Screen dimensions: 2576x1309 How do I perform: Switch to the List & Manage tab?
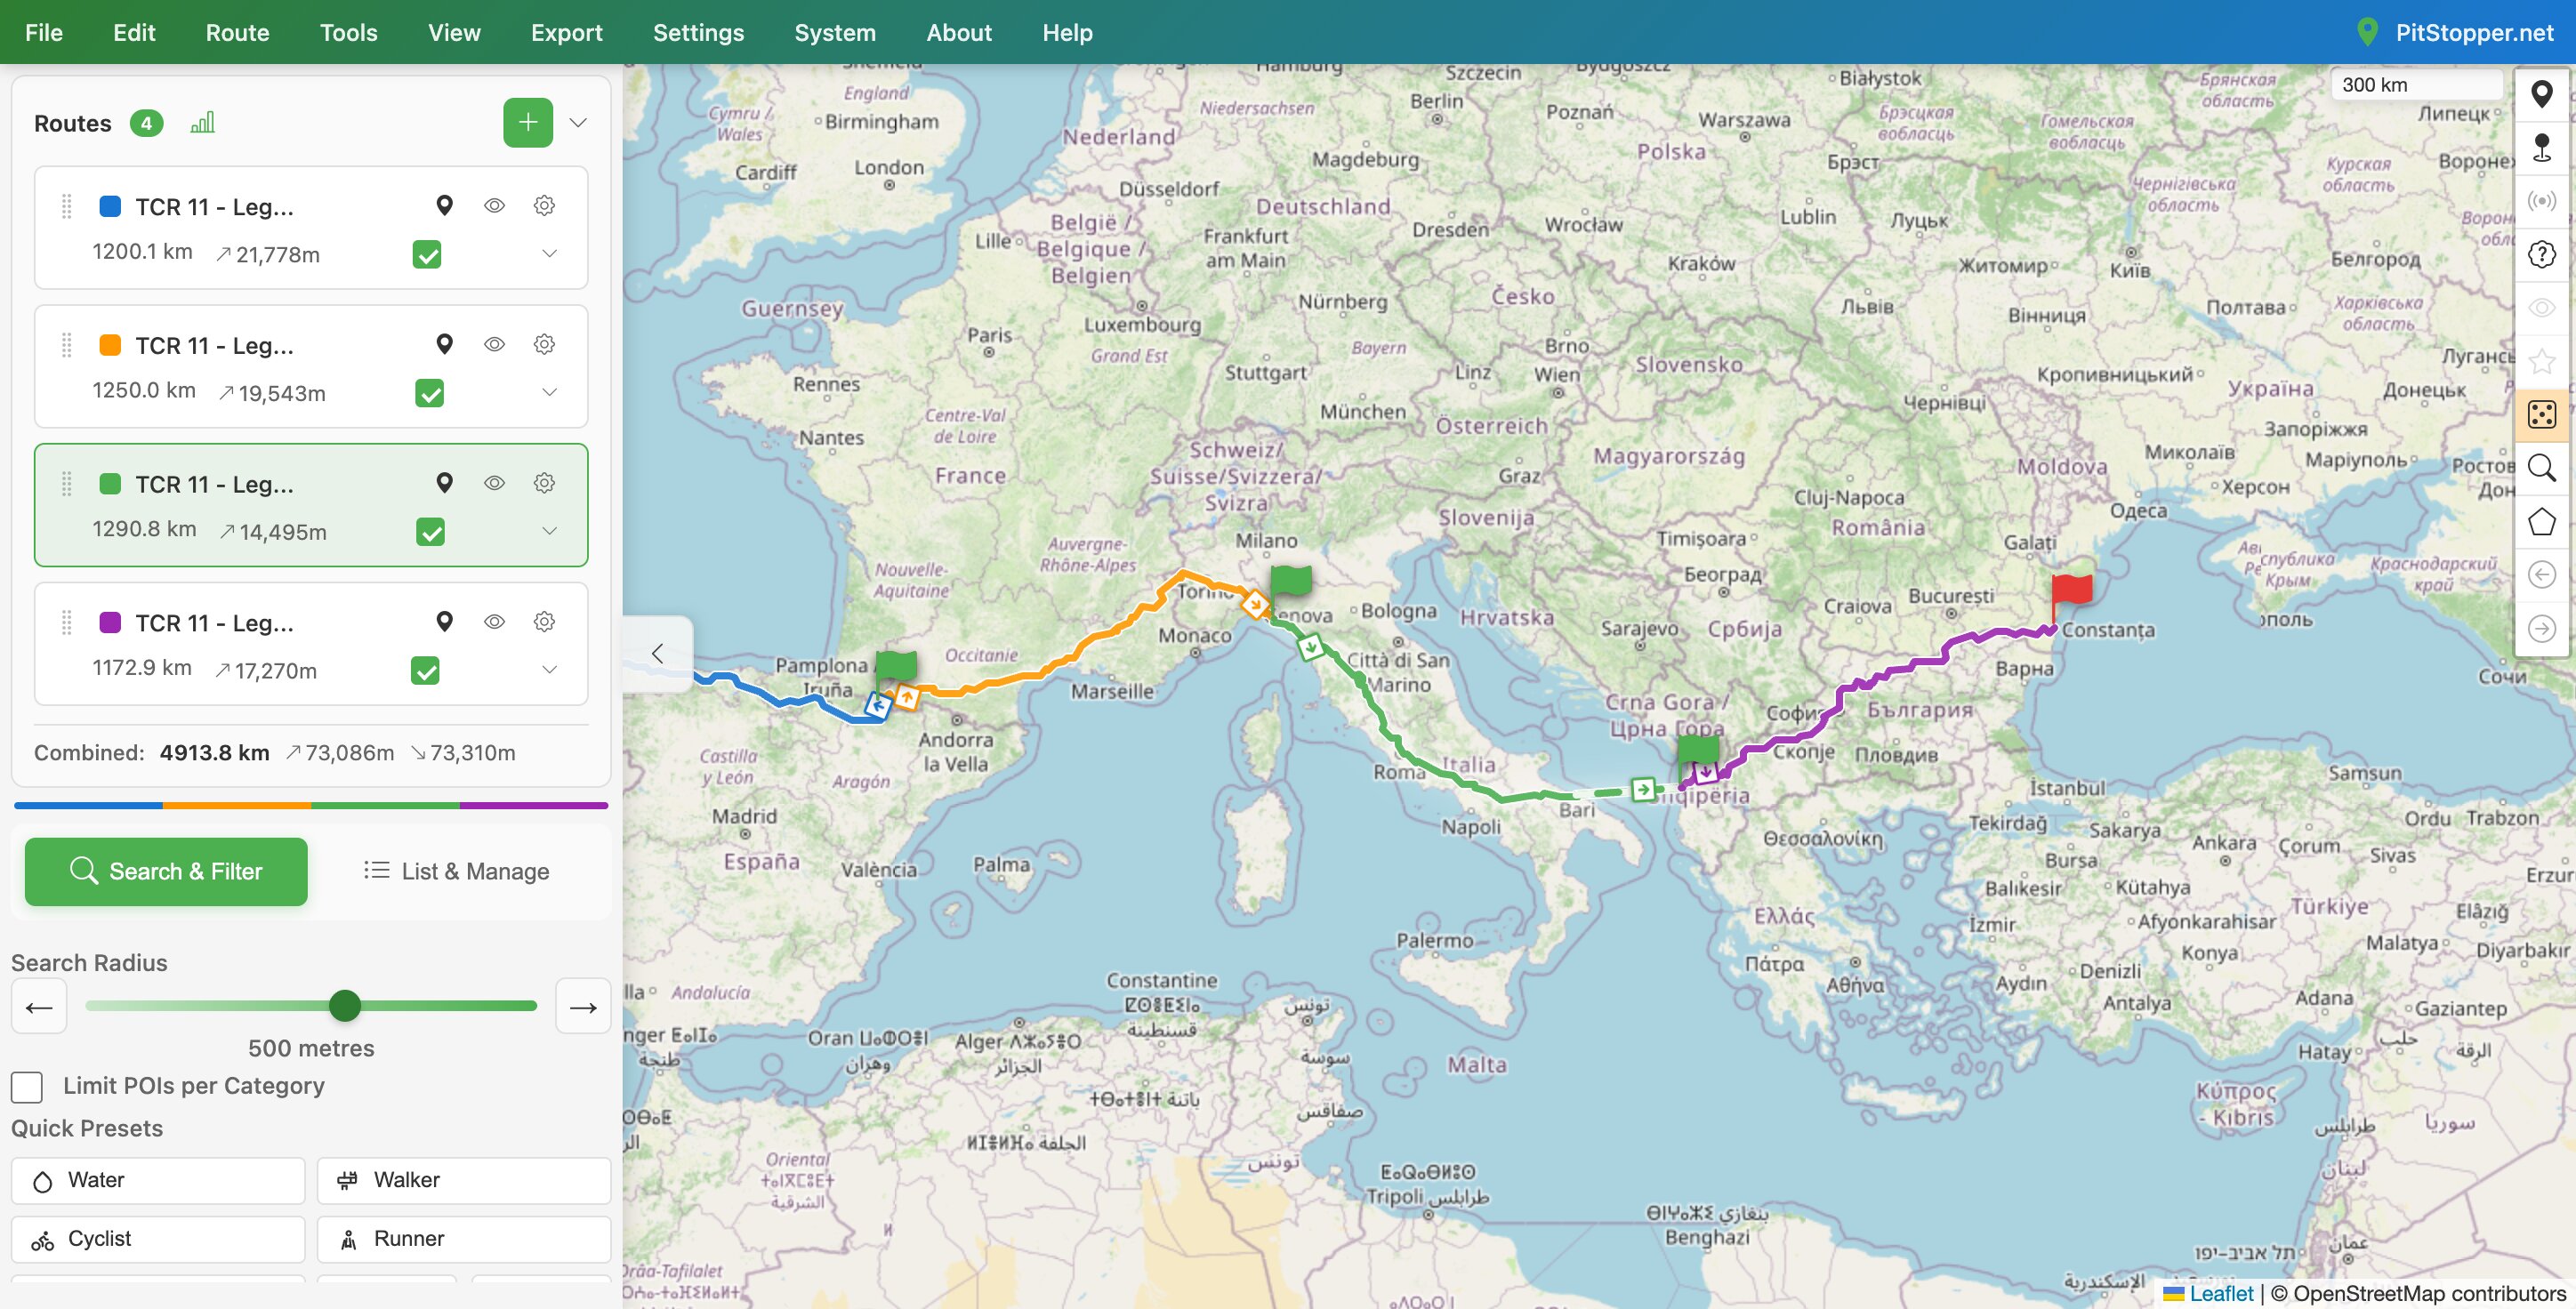click(x=457, y=872)
